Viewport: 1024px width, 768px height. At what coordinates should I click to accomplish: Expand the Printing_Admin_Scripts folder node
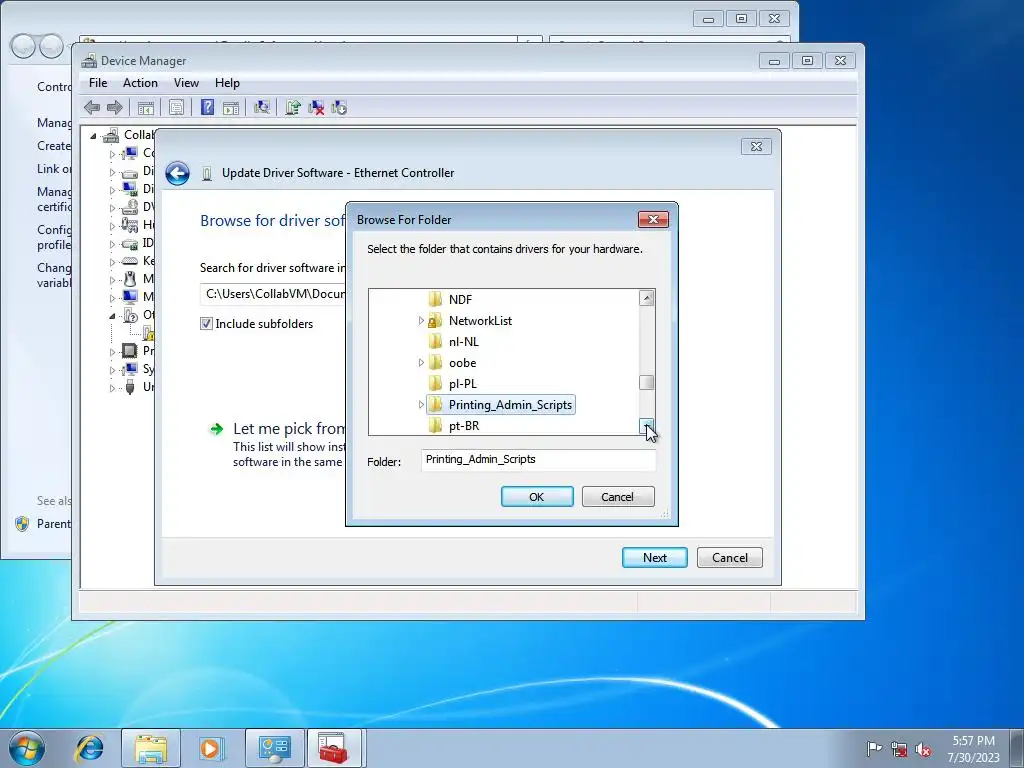click(x=421, y=405)
